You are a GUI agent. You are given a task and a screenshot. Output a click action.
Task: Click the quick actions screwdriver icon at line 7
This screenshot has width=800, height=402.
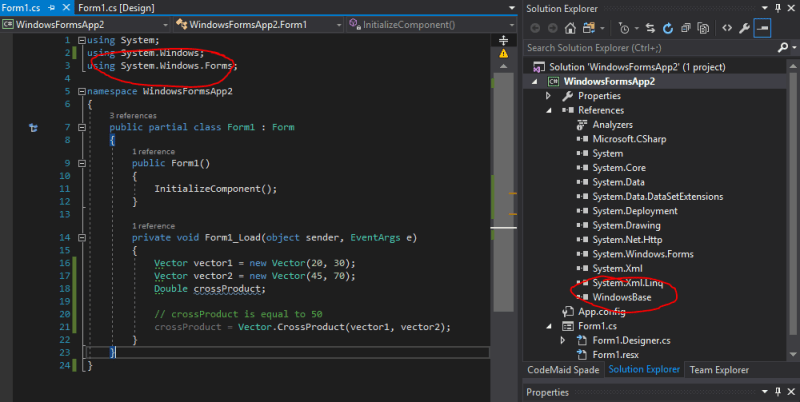coord(33,128)
